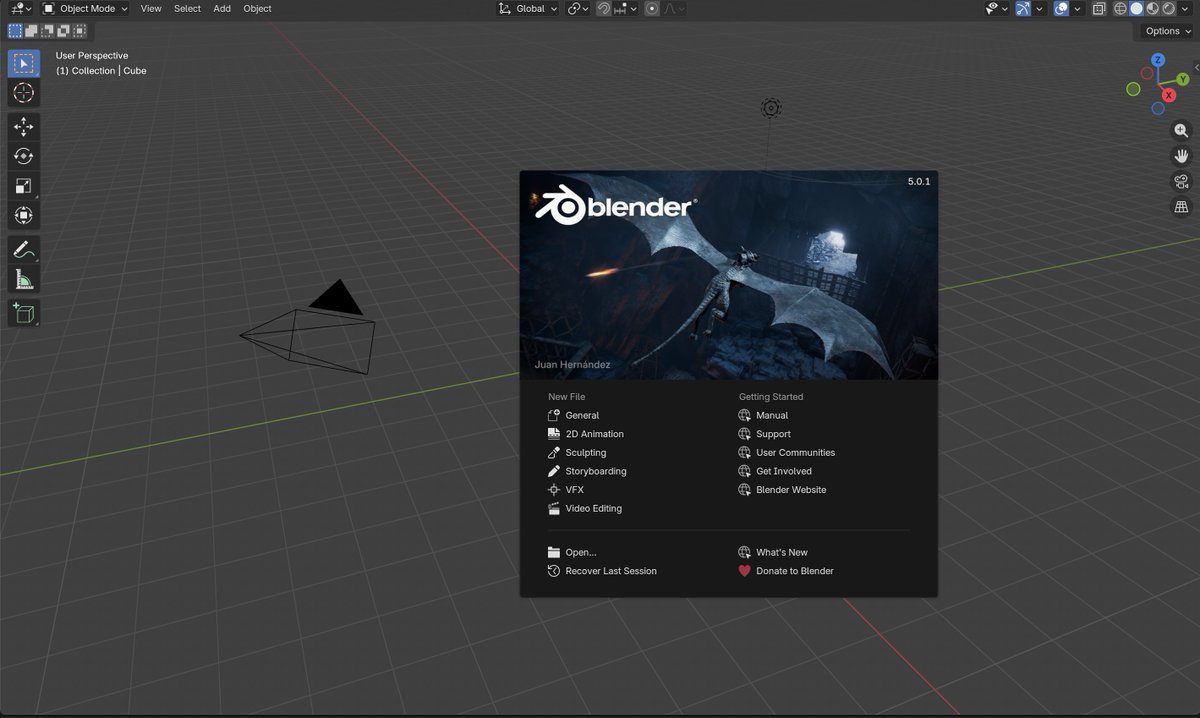Switch to the Scale tool
1200x718 pixels.
click(x=24, y=186)
